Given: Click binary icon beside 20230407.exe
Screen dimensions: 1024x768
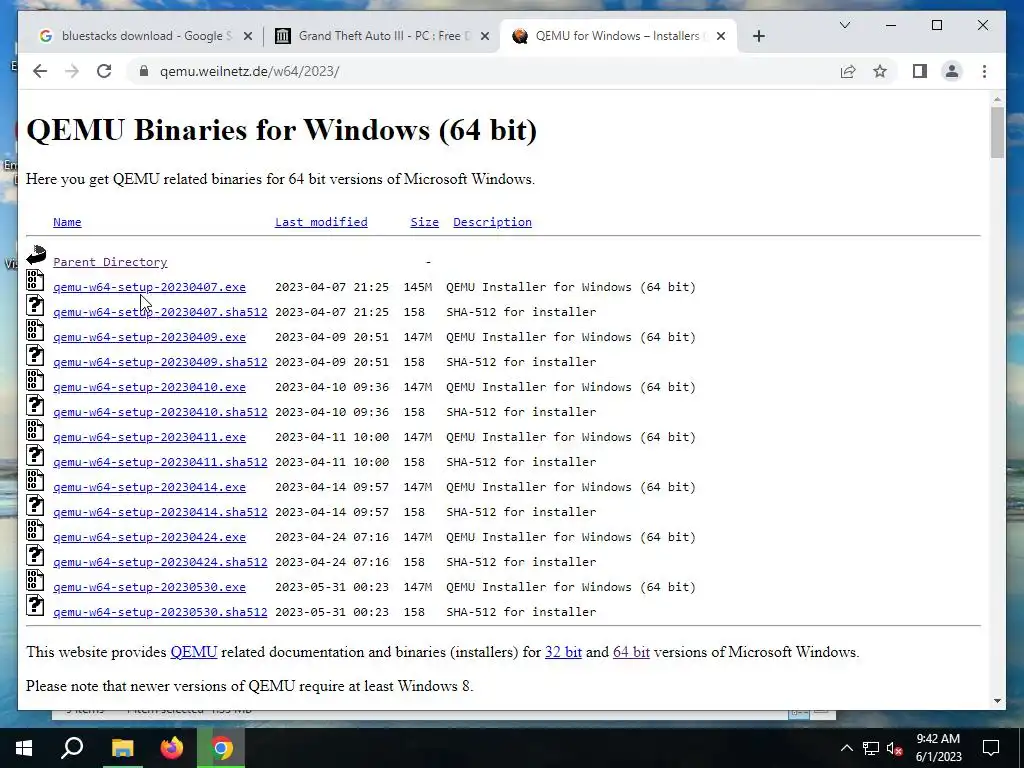Looking at the screenshot, I should pos(35,280).
